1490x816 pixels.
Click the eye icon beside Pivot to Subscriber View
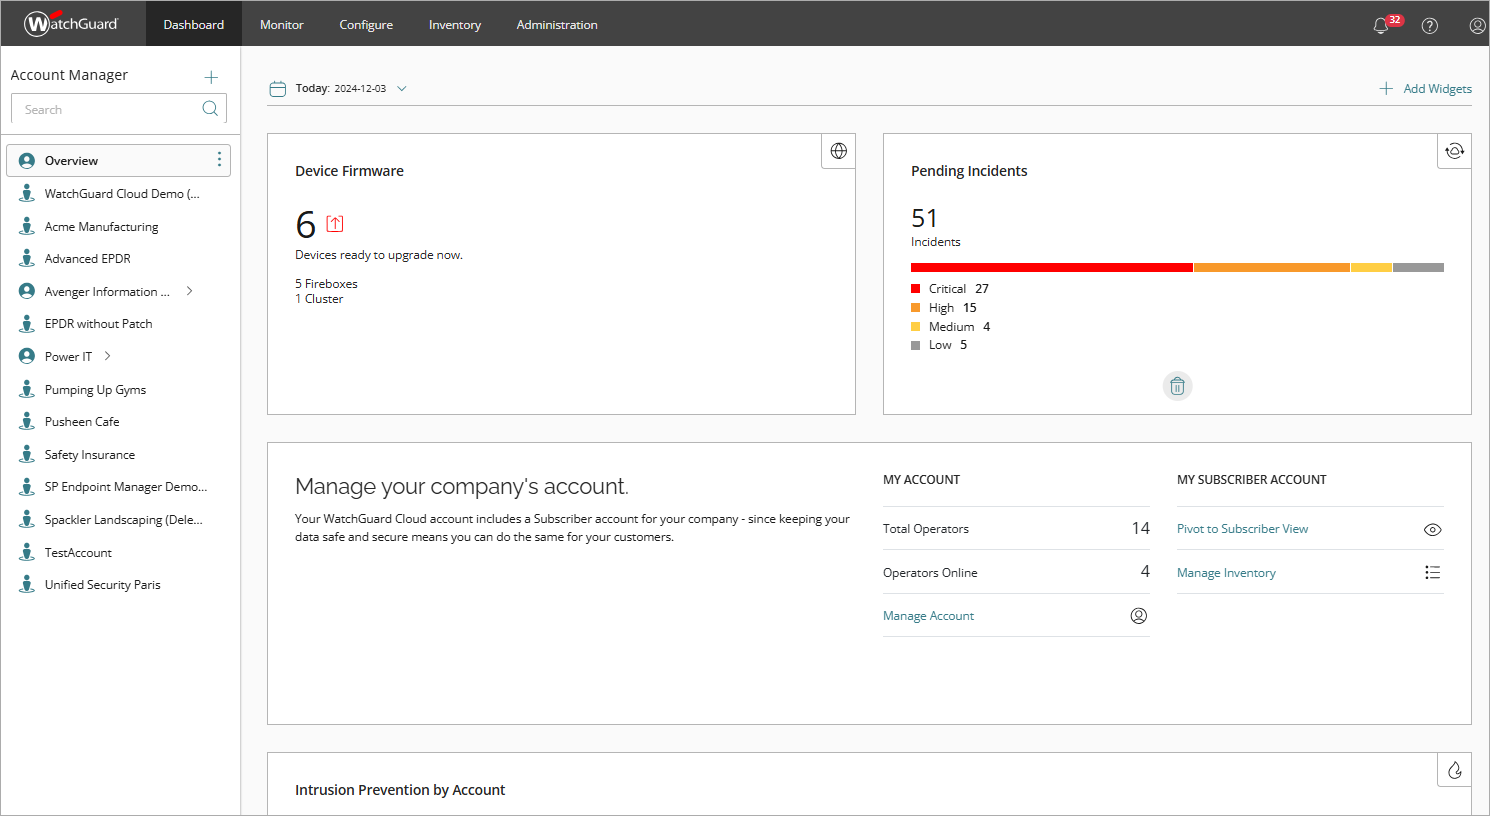click(1432, 529)
